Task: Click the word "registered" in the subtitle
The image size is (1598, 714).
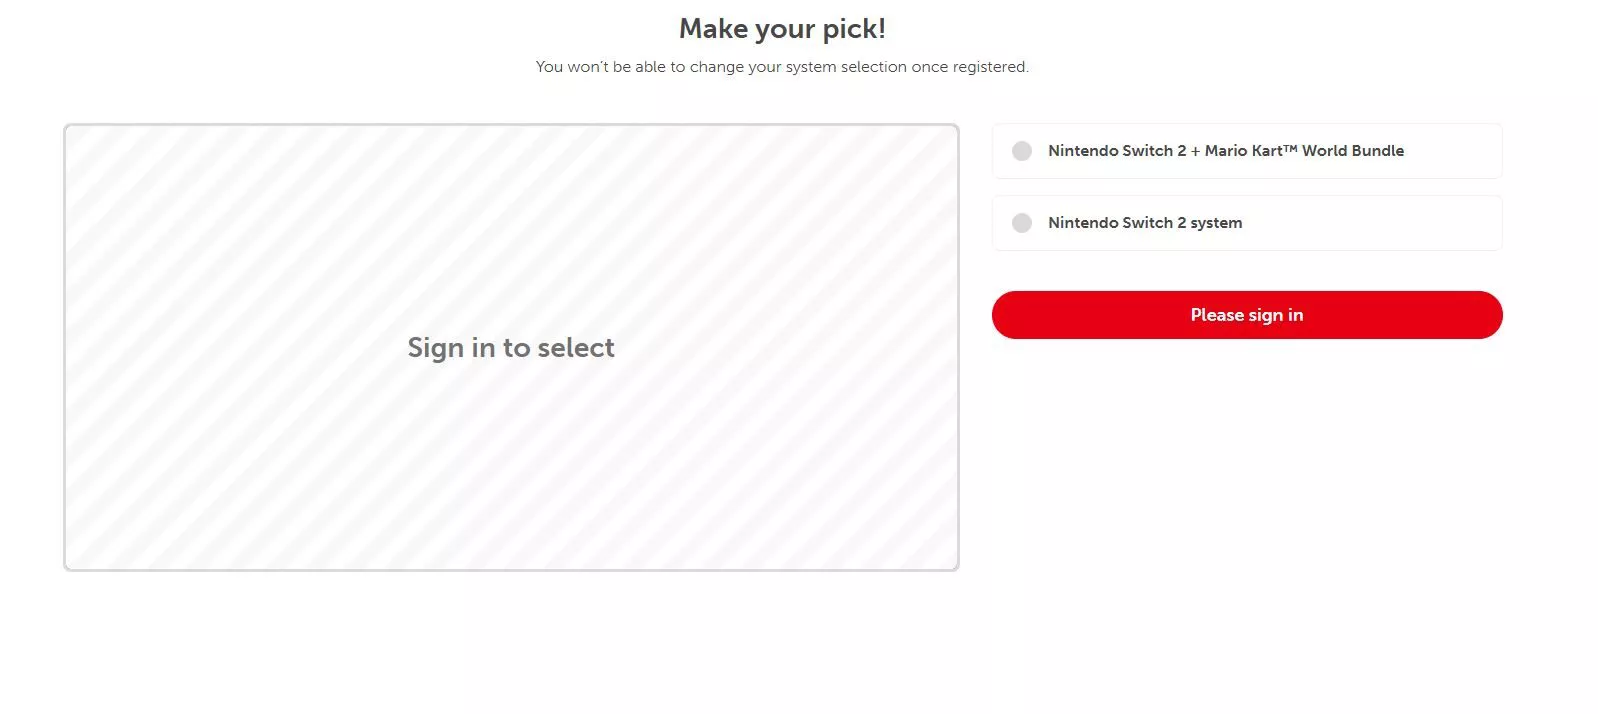Action: click(x=989, y=67)
